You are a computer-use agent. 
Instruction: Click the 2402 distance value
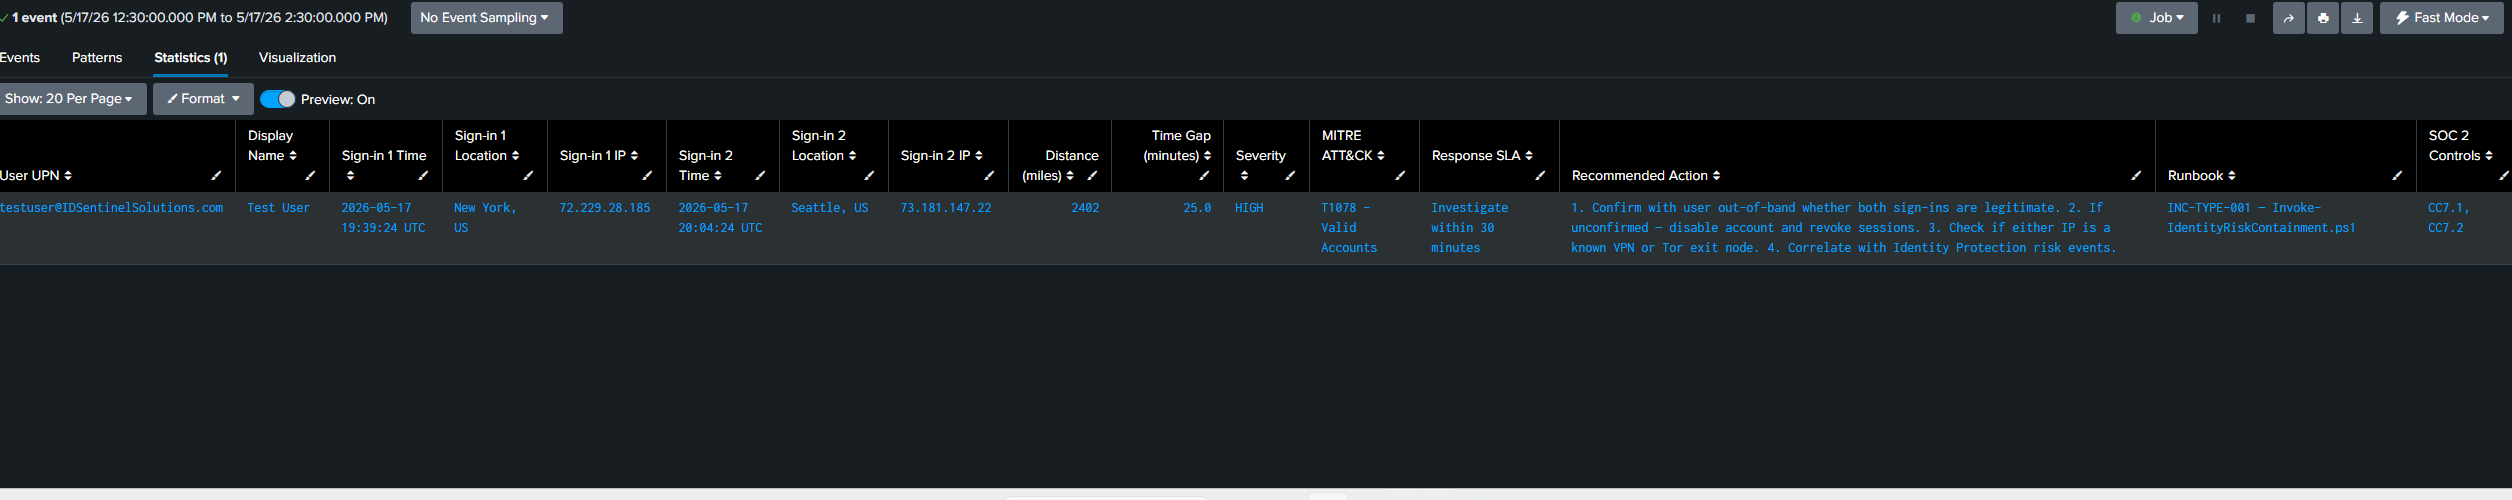coord(1085,208)
